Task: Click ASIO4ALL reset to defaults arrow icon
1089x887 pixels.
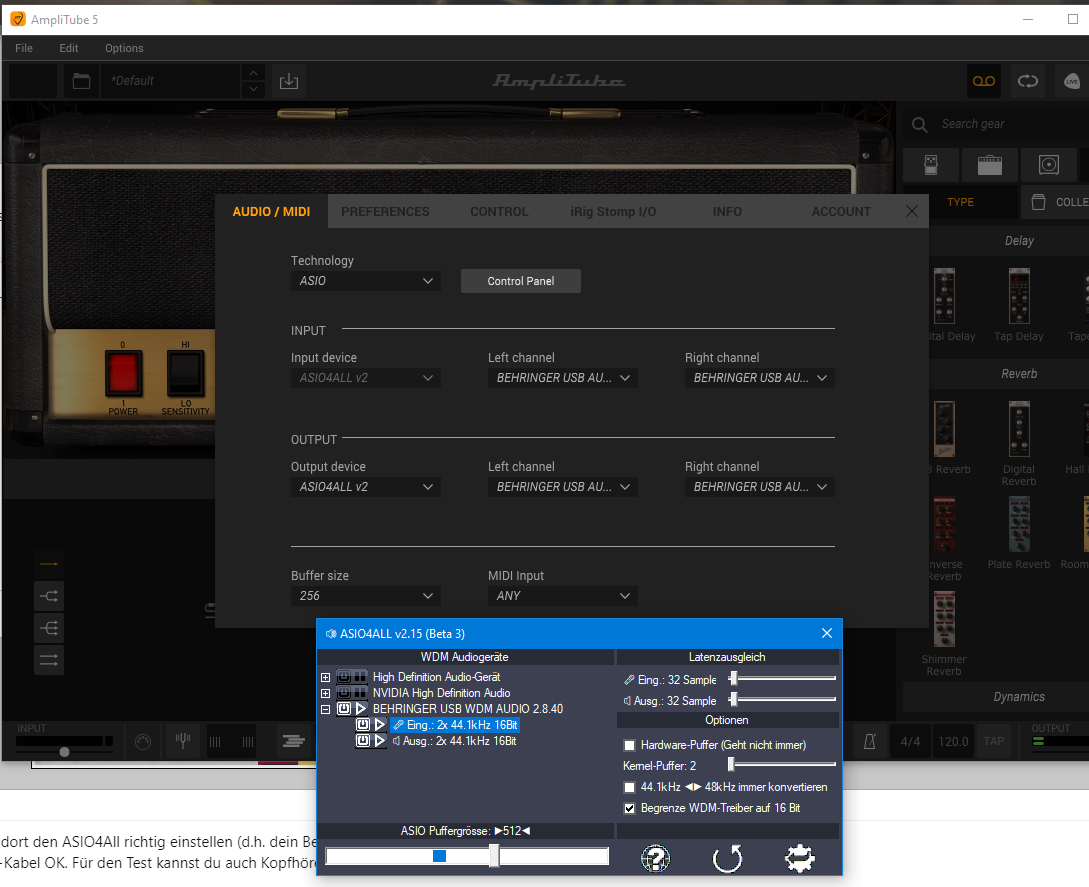Action: [727, 859]
